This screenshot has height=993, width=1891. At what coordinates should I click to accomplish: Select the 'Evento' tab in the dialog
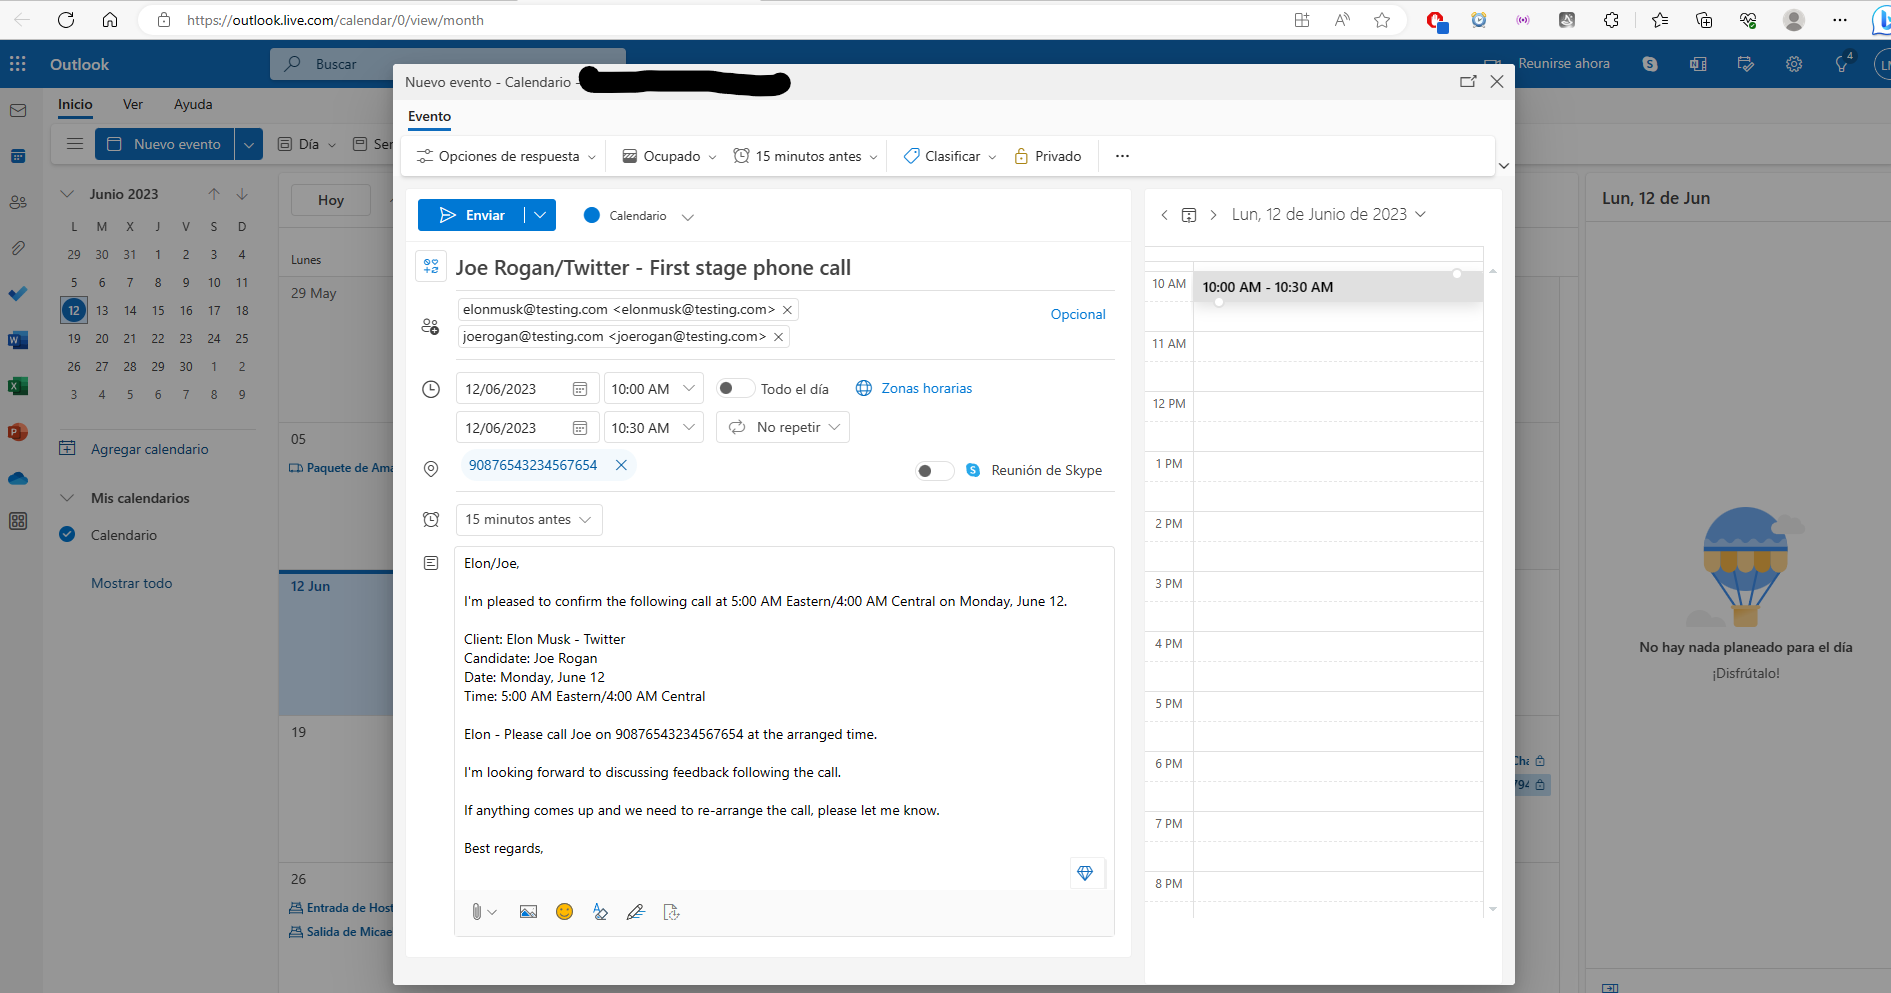[429, 117]
